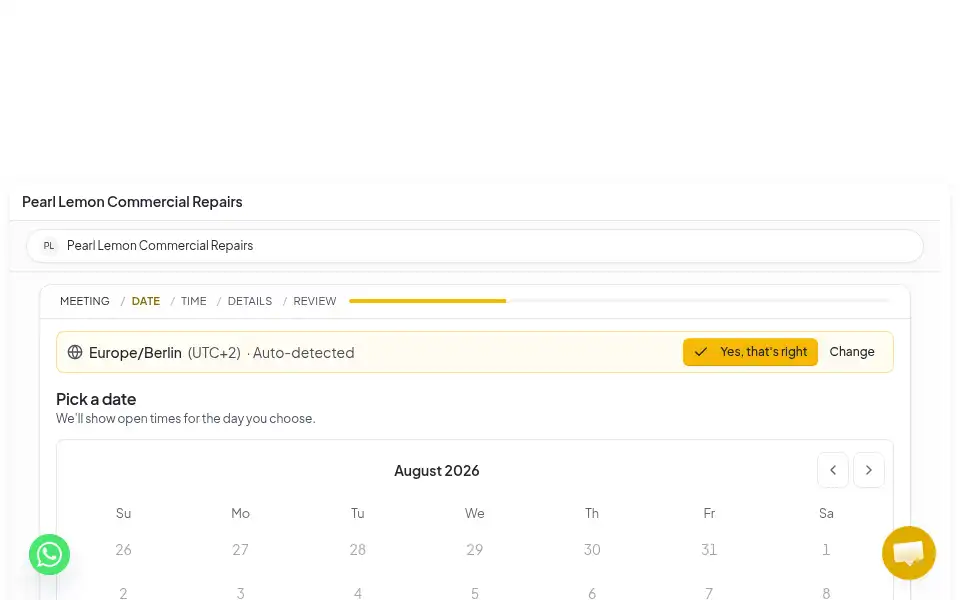Screen dimensions: 960x600
Task: Click Change timezone link
Action: pyautogui.click(x=852, y=352)
